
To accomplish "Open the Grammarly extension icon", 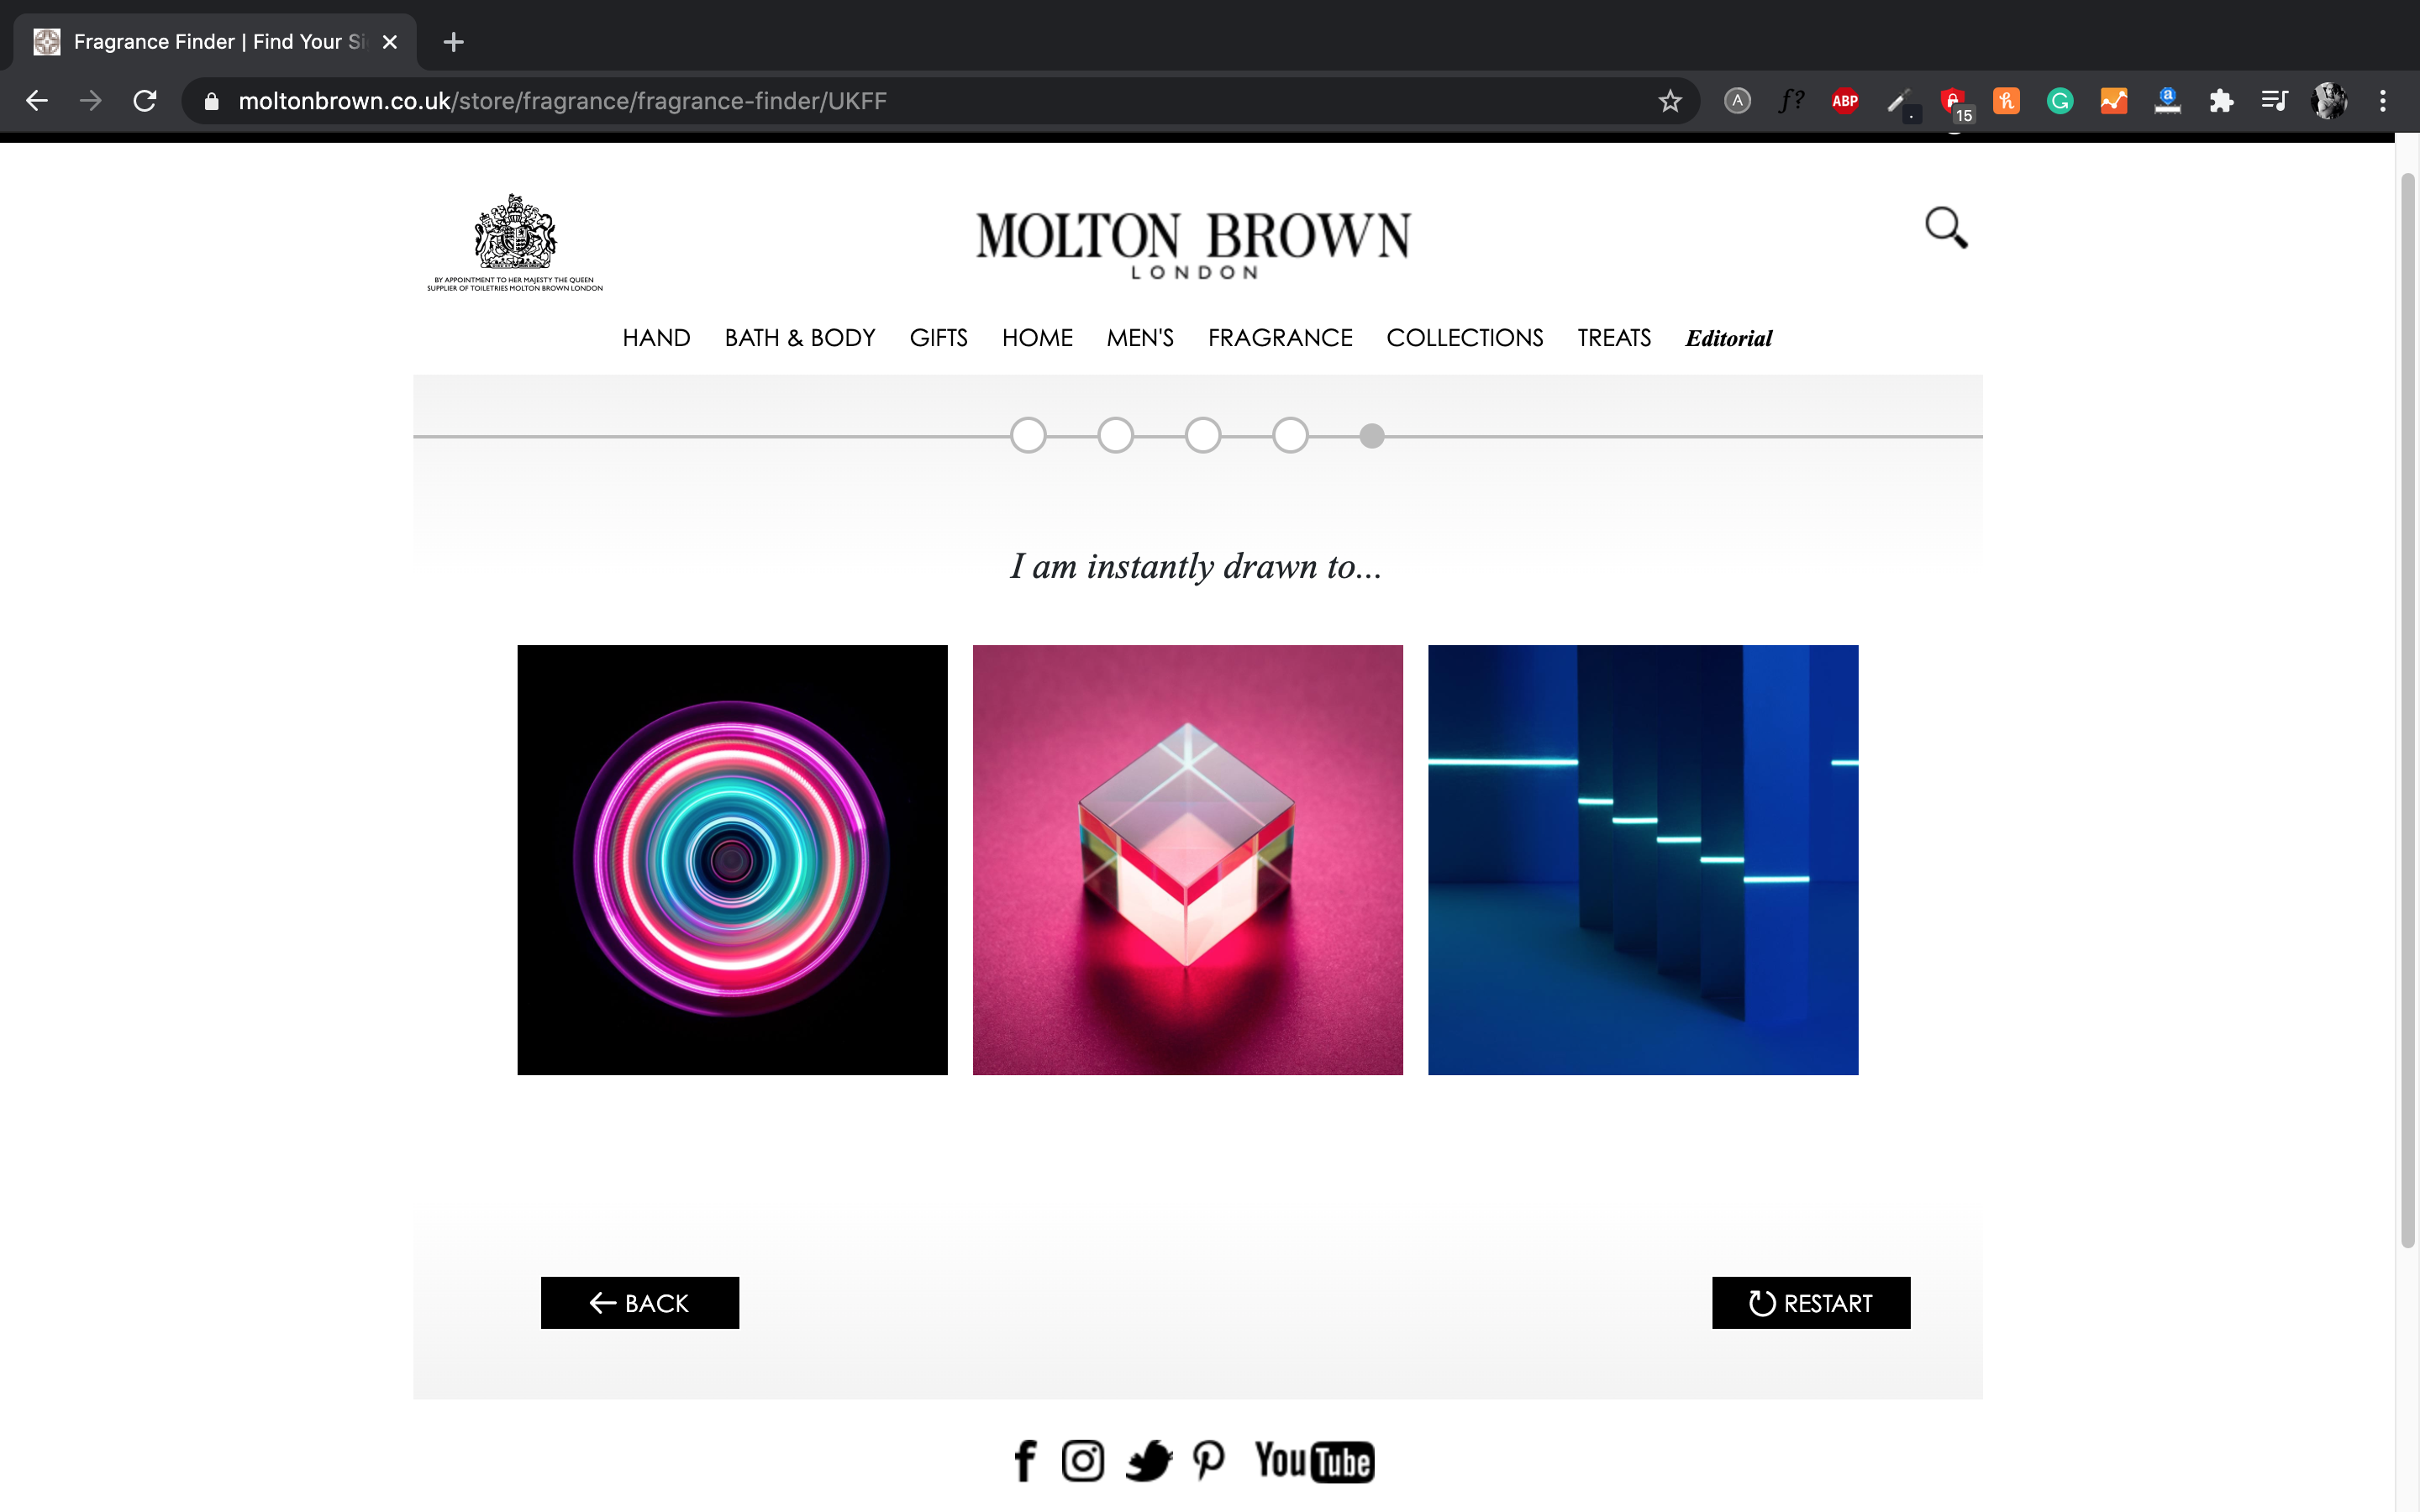I will pos(2059,101).
